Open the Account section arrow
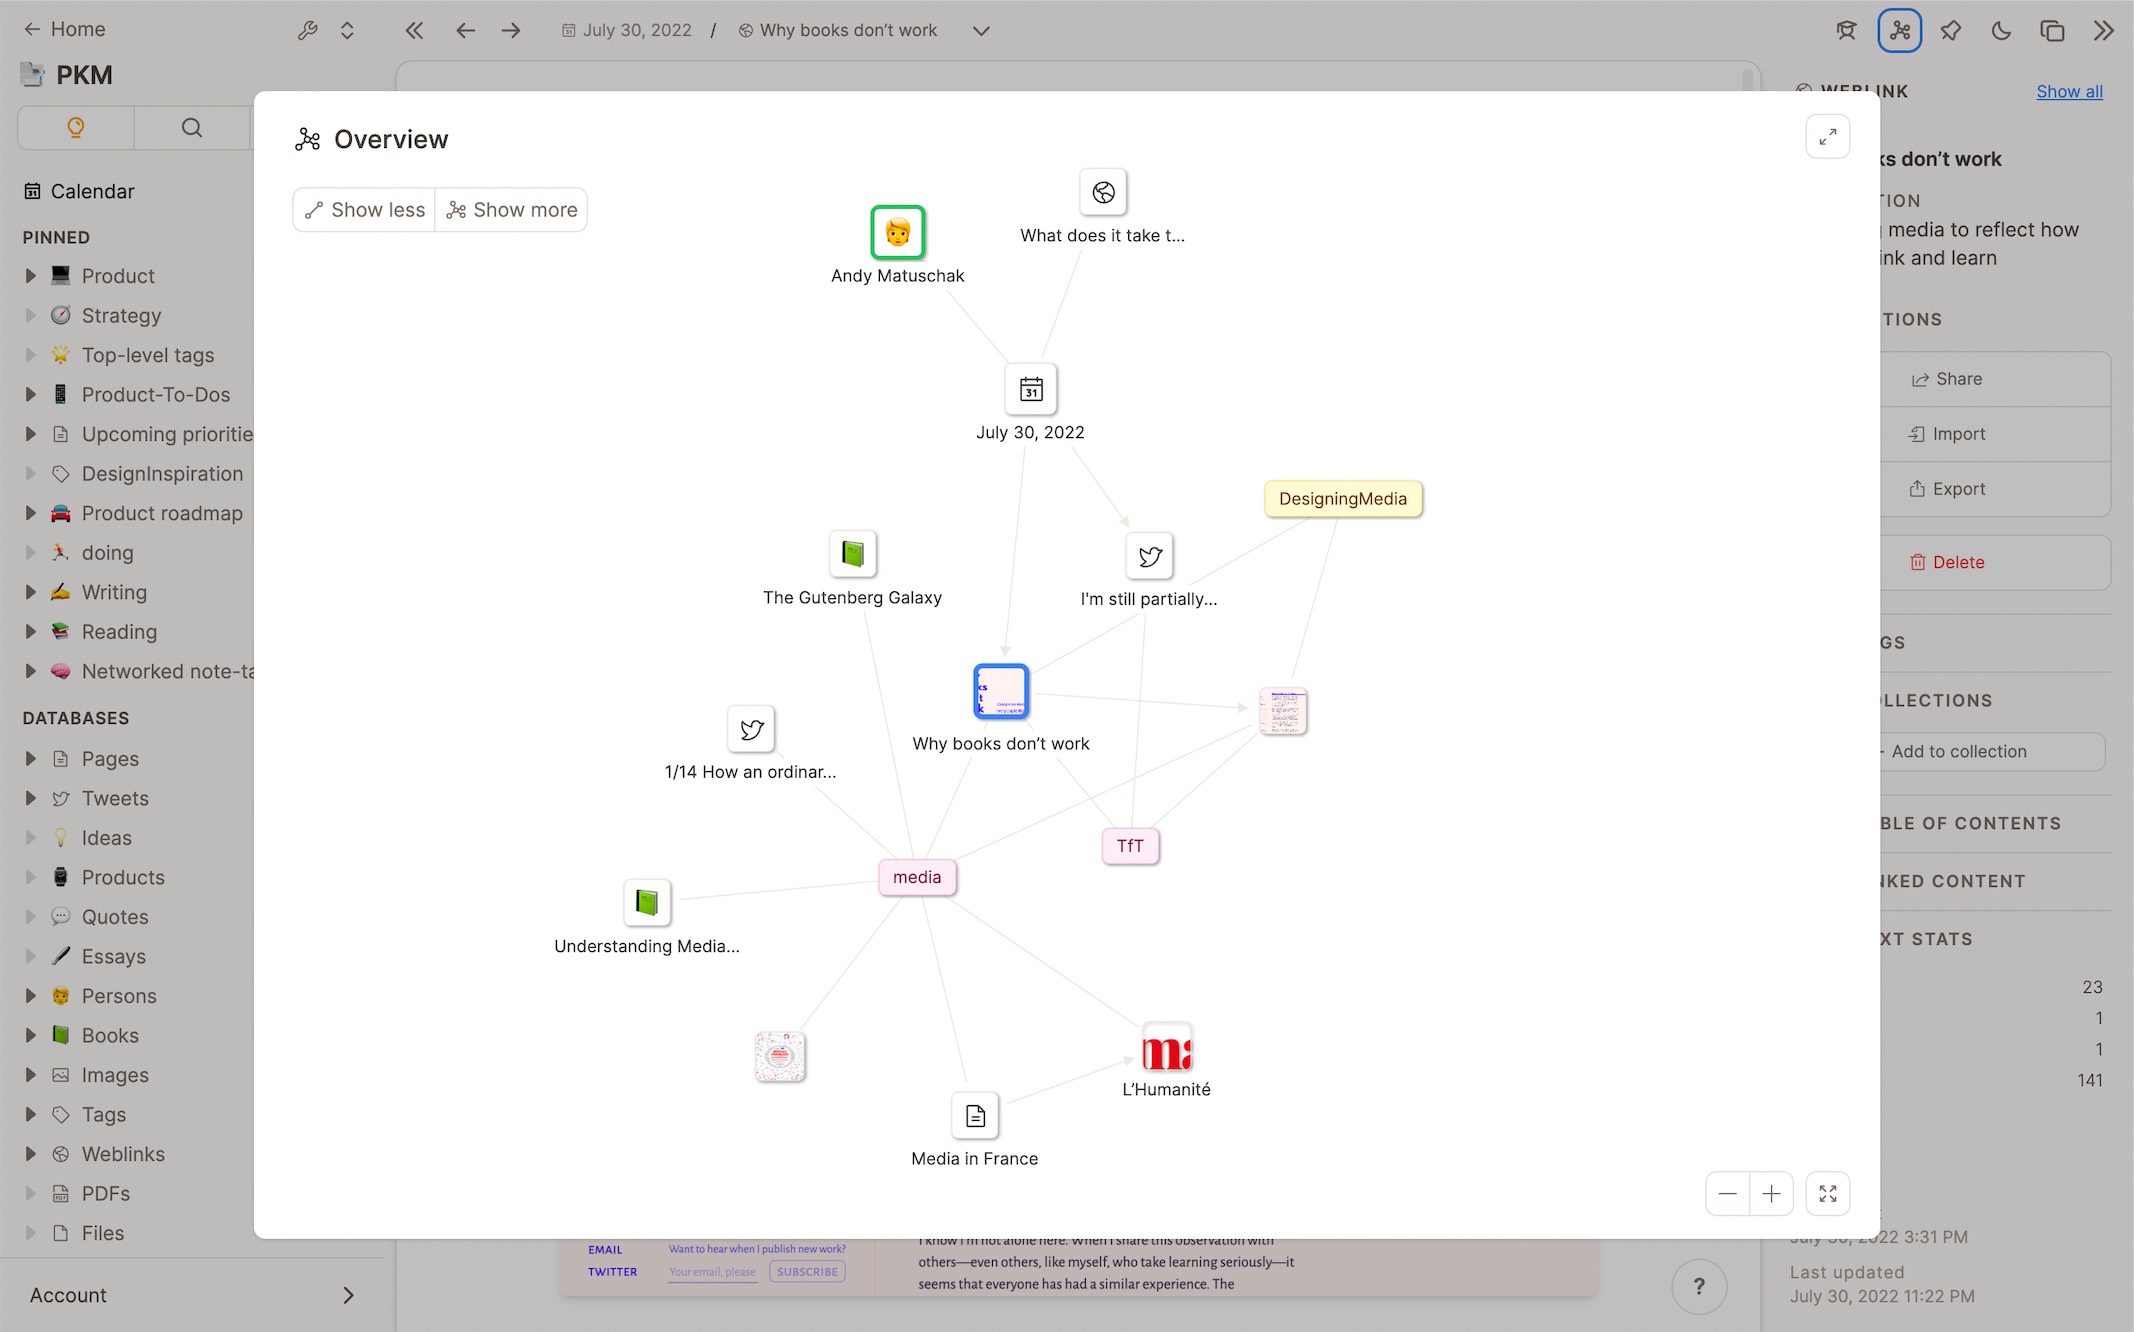 click(347, 1295)
